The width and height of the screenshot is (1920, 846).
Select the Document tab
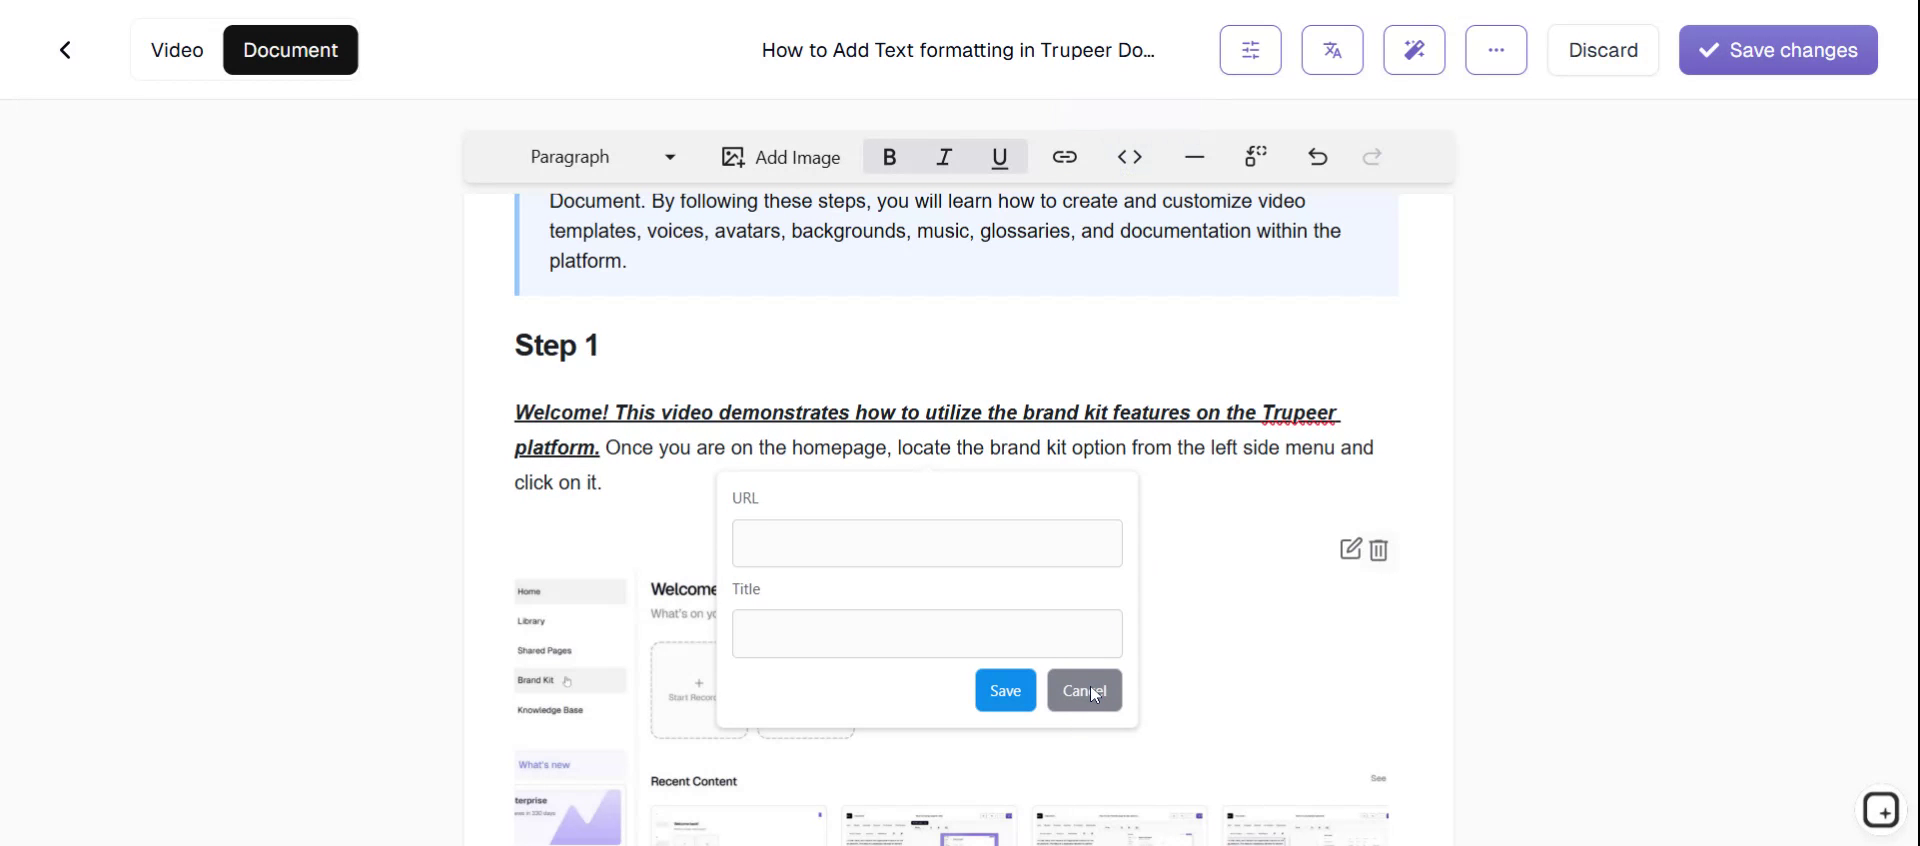[x=290, y=50]
